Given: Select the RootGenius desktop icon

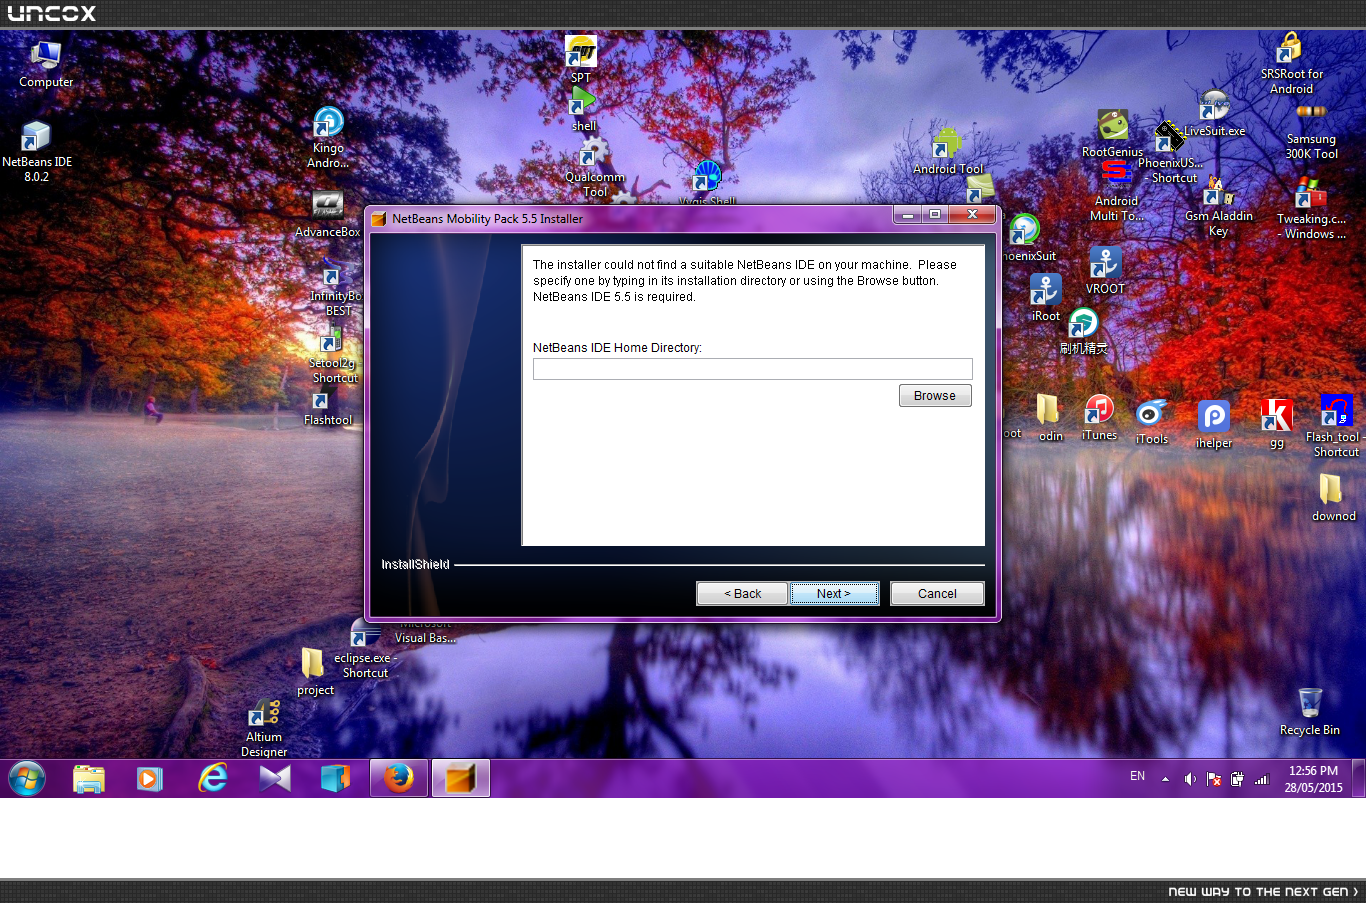Looking at the screenshot, I should tap(1112, 134).
